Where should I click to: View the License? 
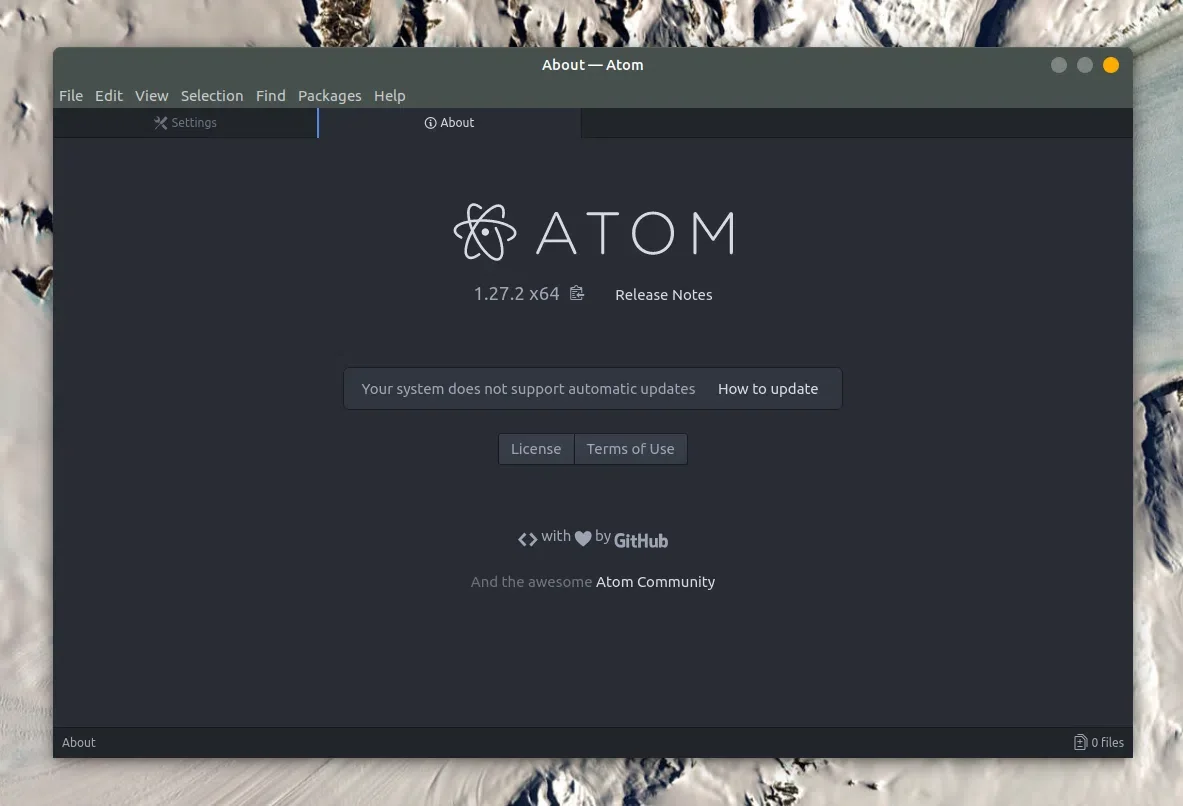tap(536, 449)
